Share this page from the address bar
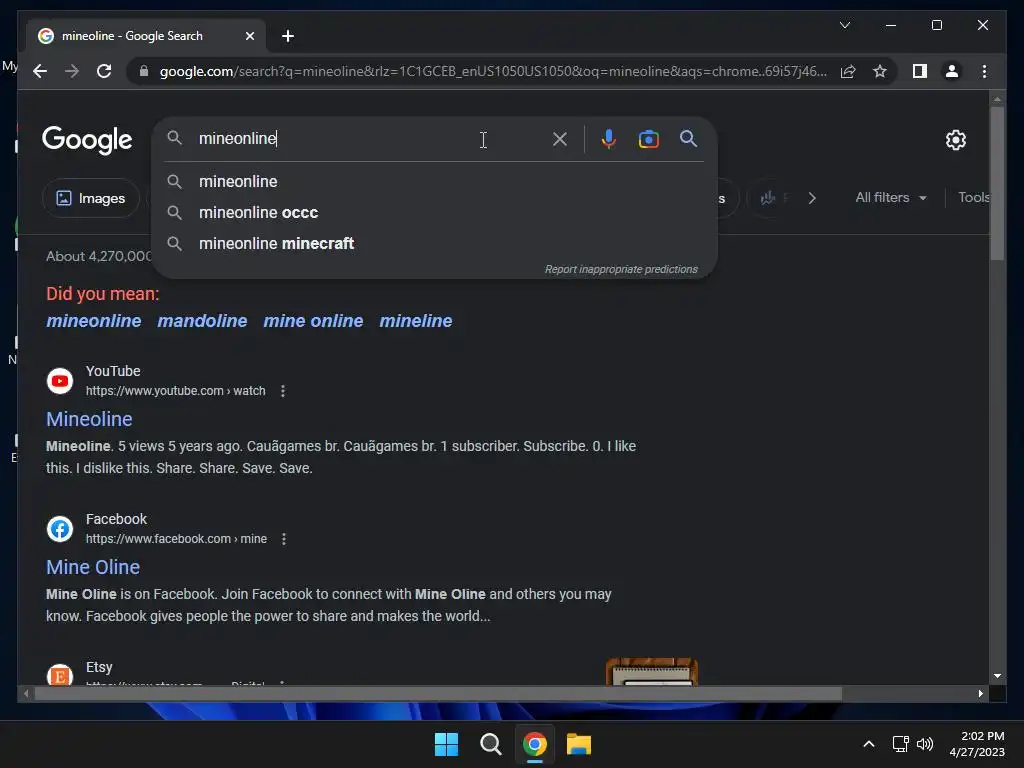1024x768 pixels. pyautogui.click(x=848, y=71)
